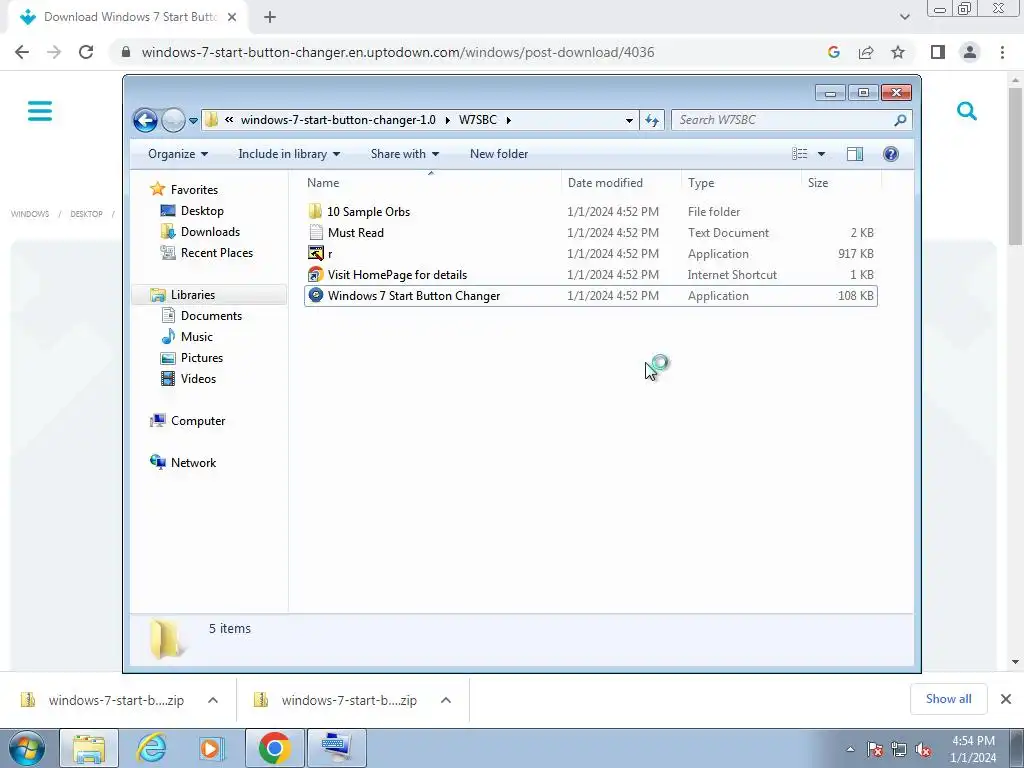
Task: Open the Share with menu
Action: (404, 154)
